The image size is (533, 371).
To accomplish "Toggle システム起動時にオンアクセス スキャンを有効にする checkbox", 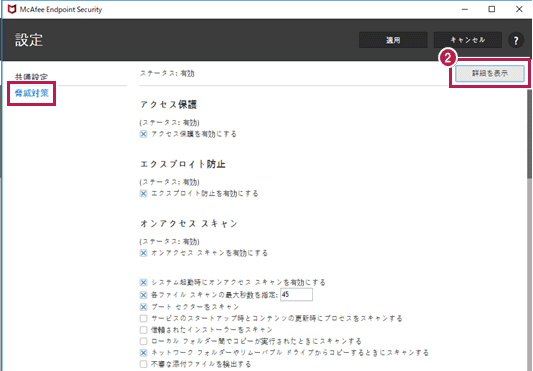I will pyautogui.click(x=143, y=283).
